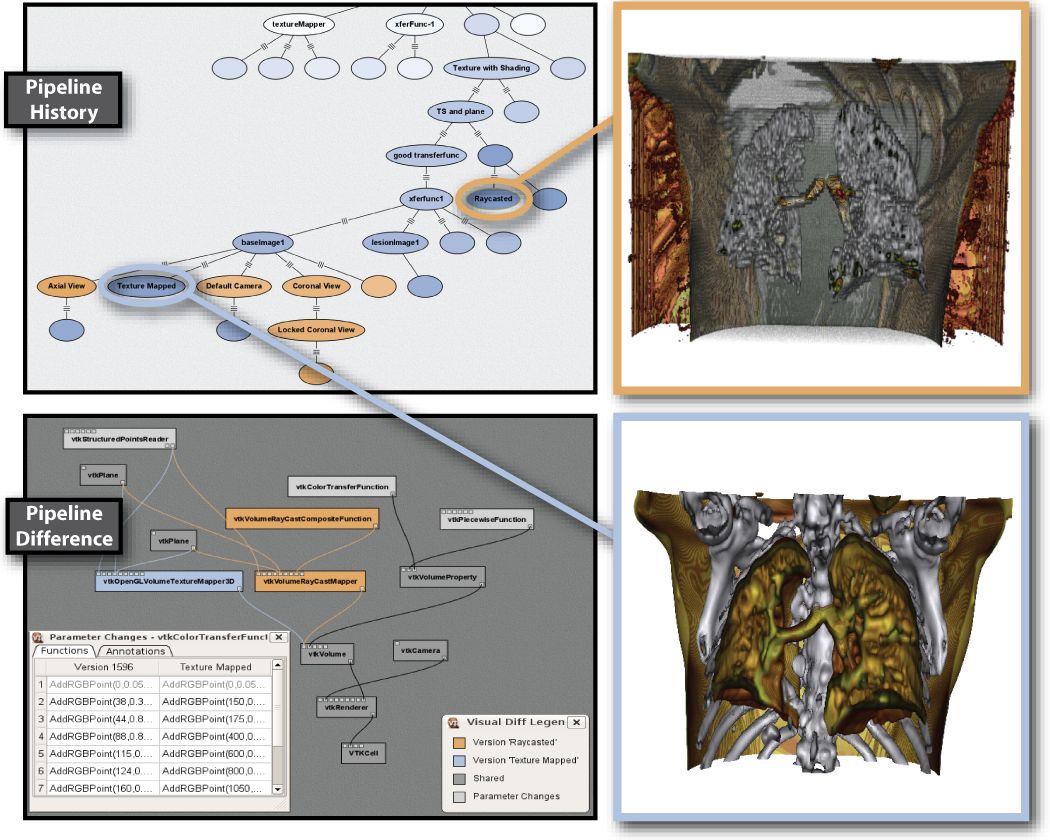The height and width of the screenshot is (840, 1050).
Task: Select the vtkColorTransferFunction module
Action: point(342,487)
